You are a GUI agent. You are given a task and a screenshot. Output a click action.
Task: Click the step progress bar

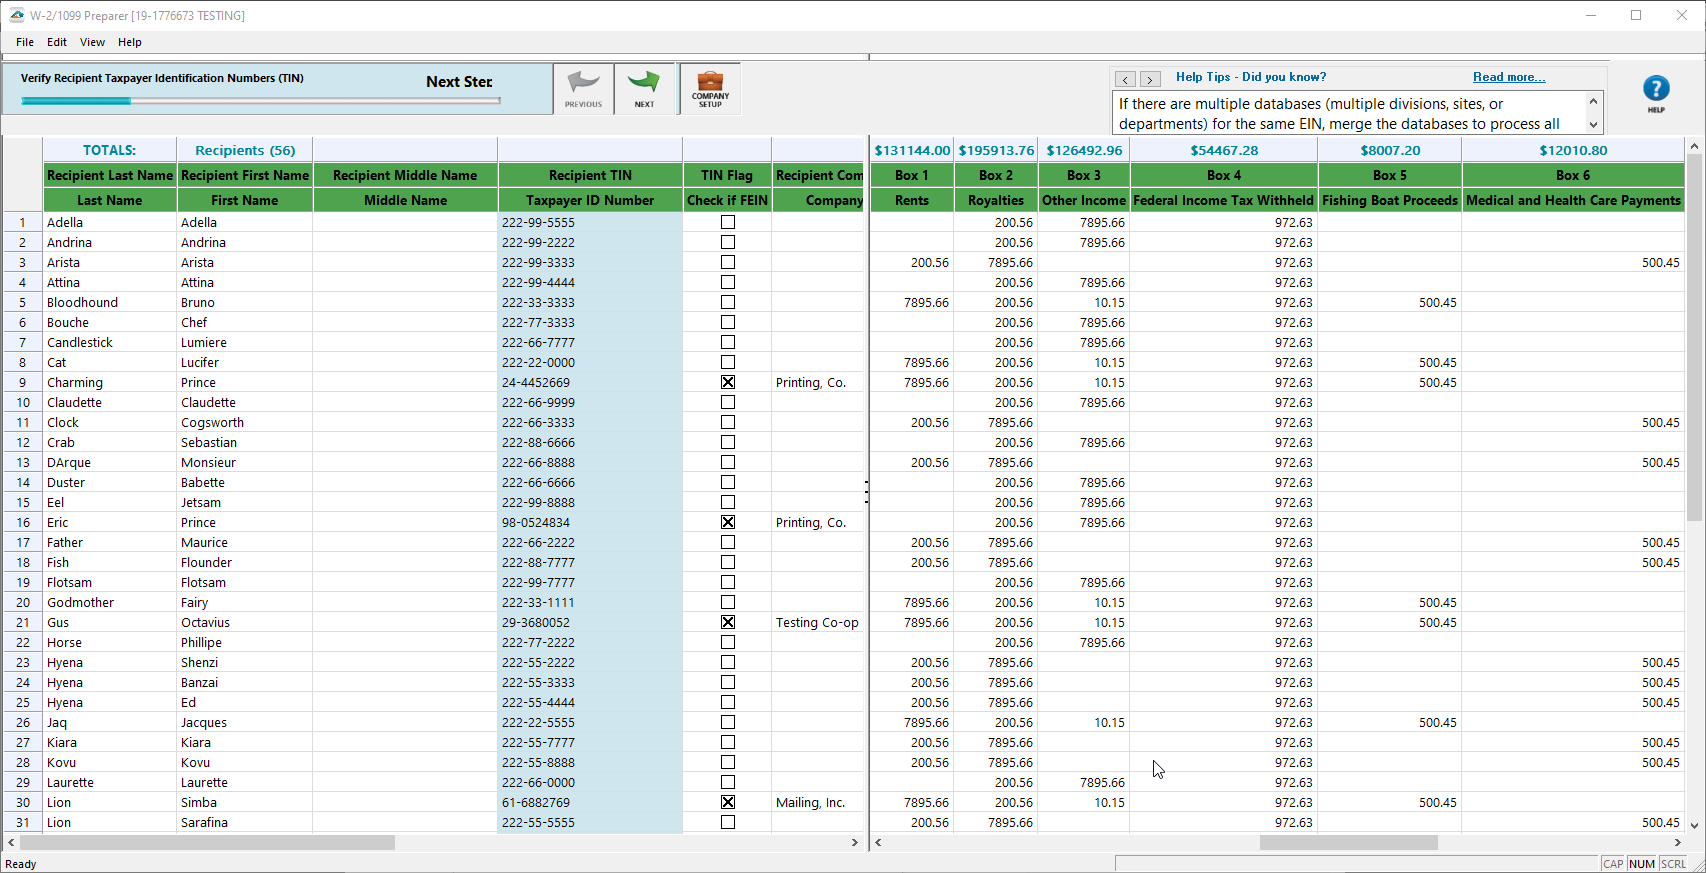[x=260, y=101]
